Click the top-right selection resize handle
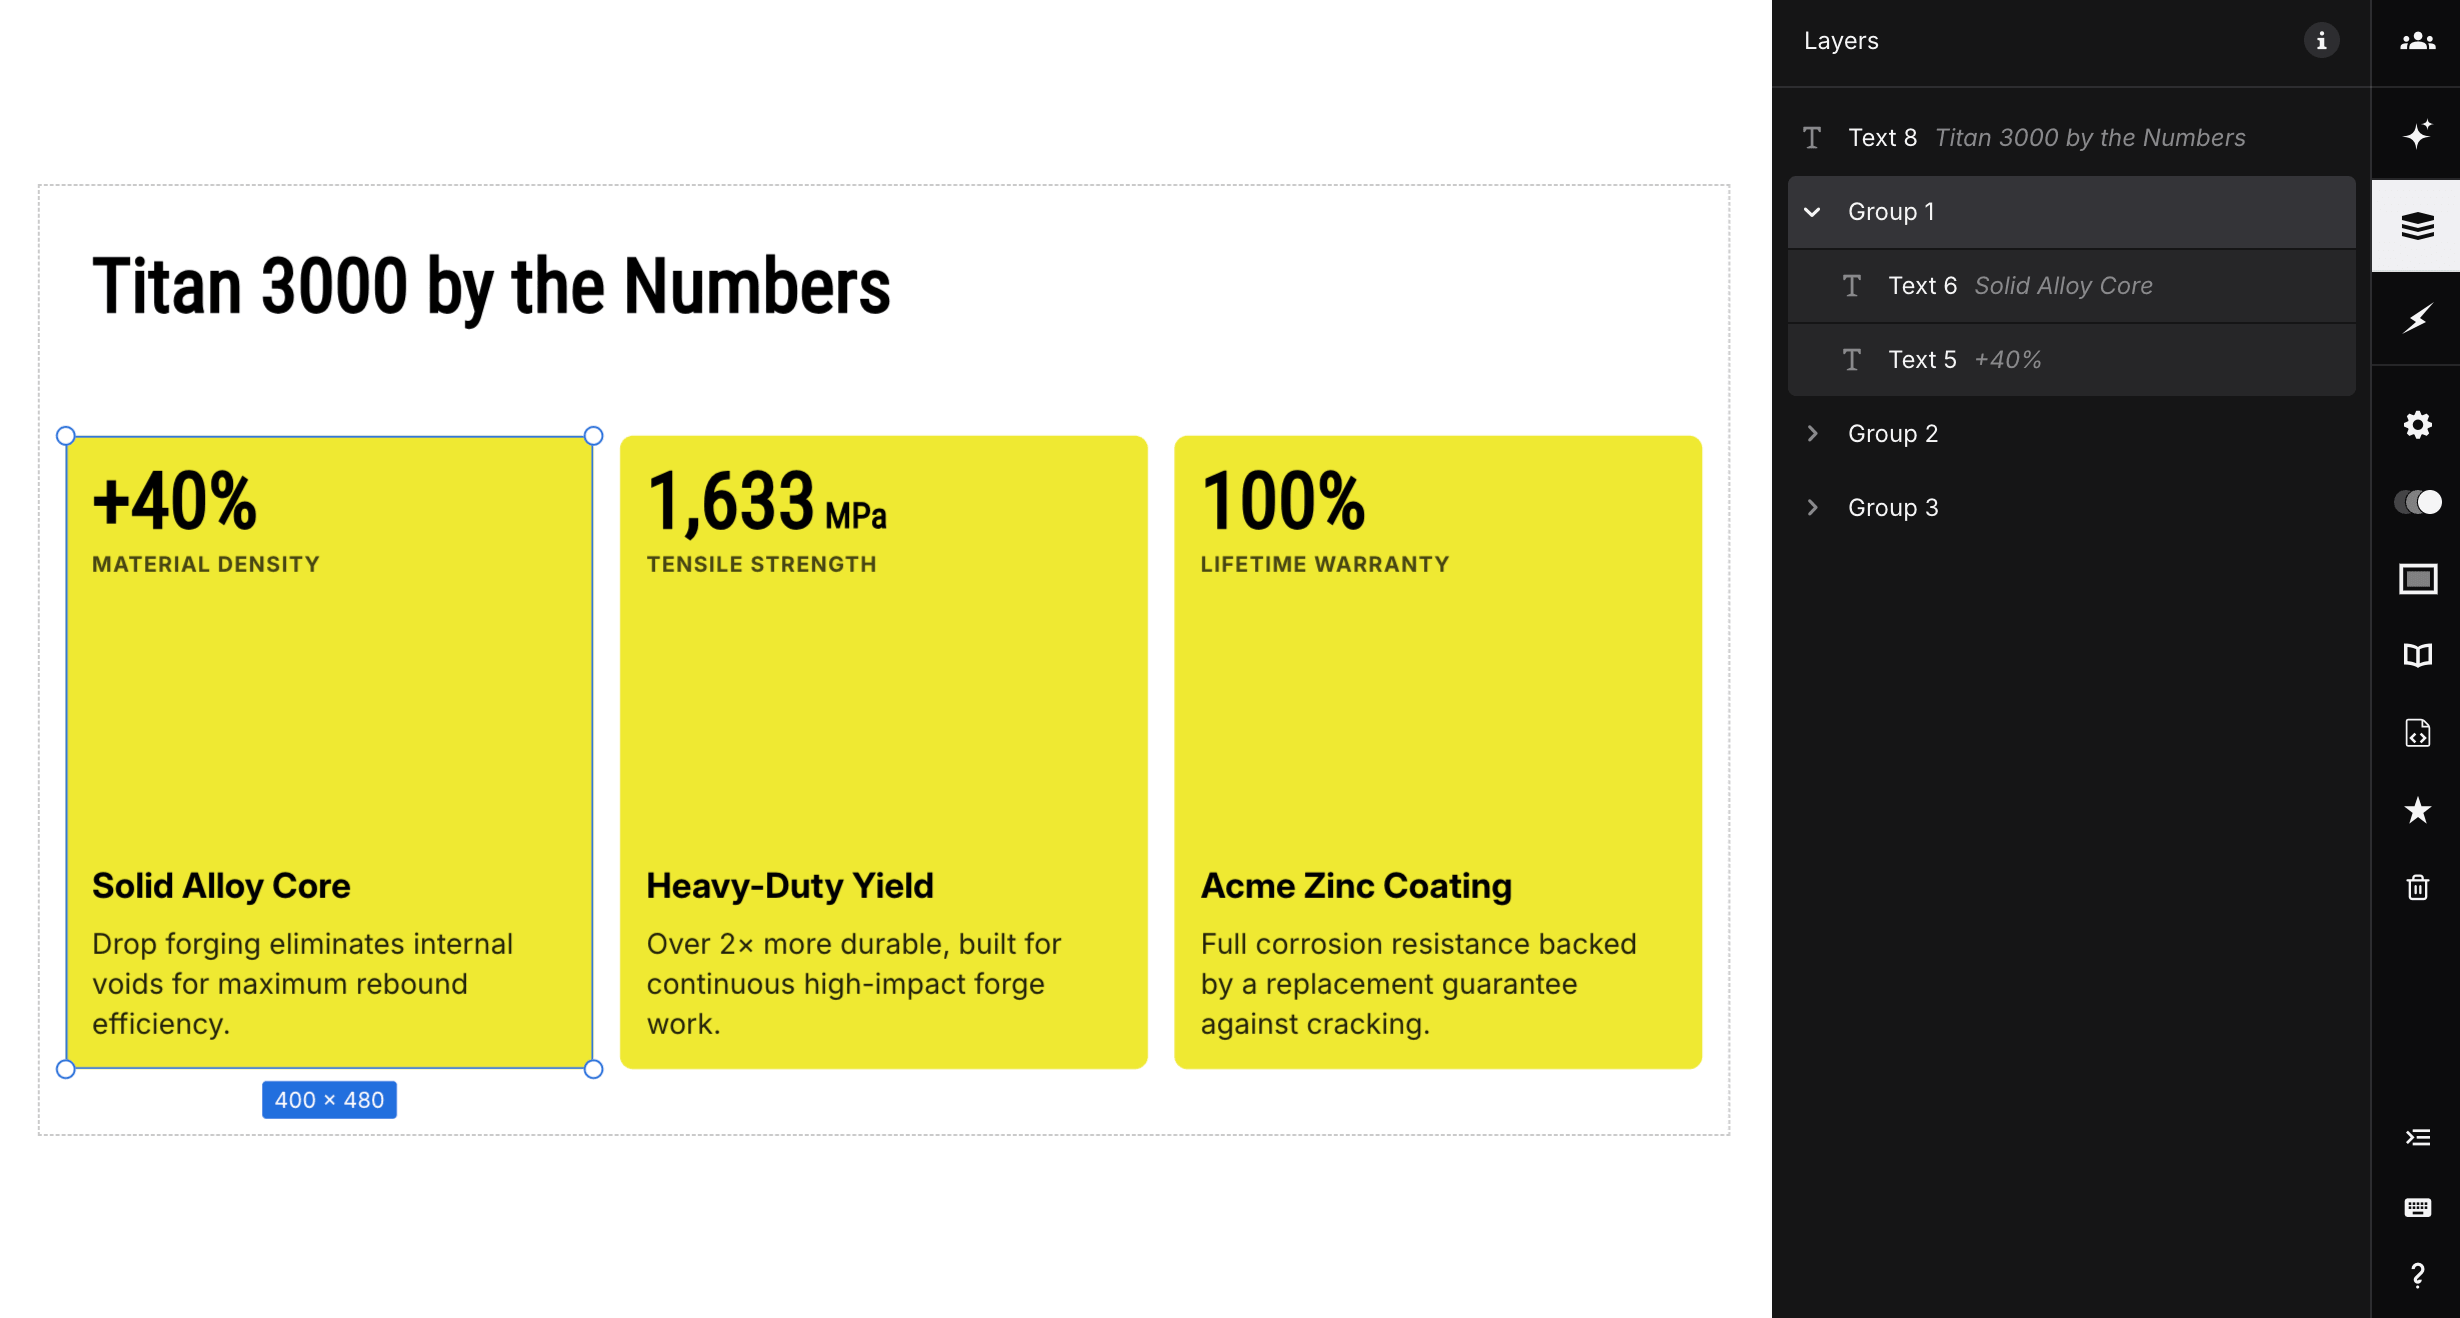2460x1318 pixels. tap(593, 436)
